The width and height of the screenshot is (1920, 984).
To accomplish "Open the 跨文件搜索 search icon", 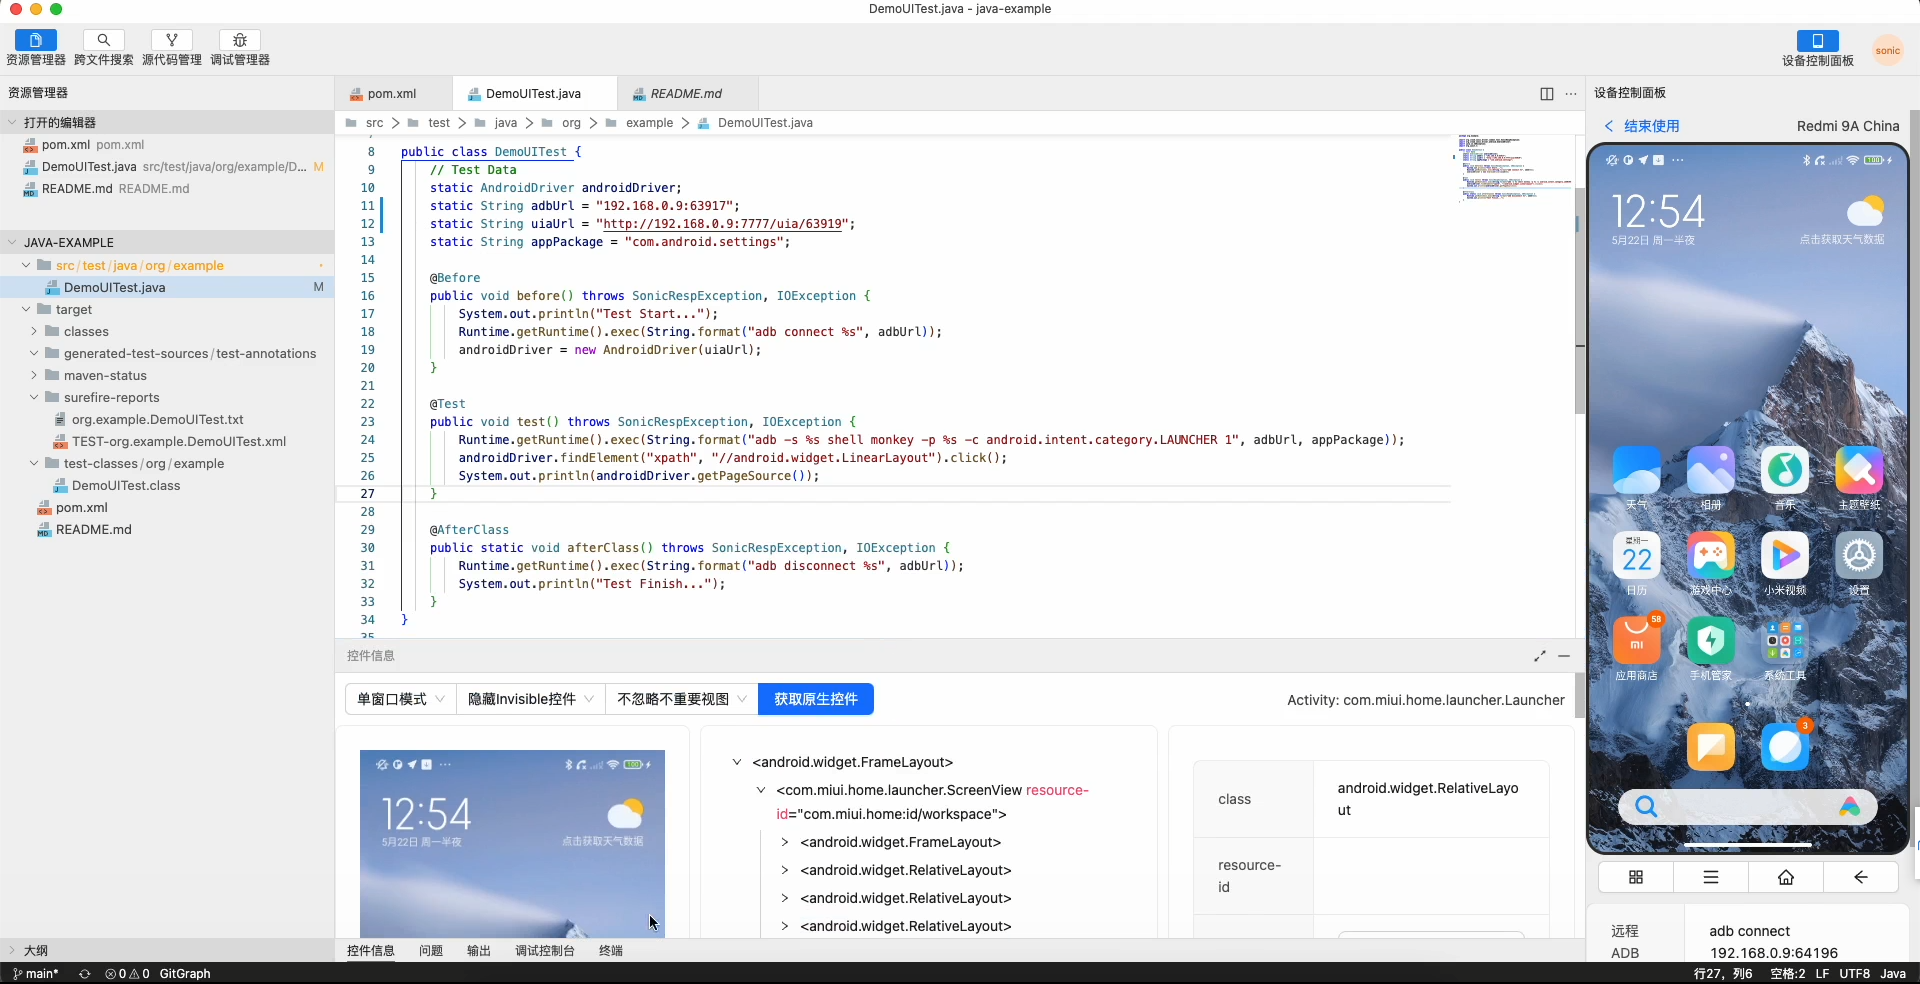I will [104, 40].
